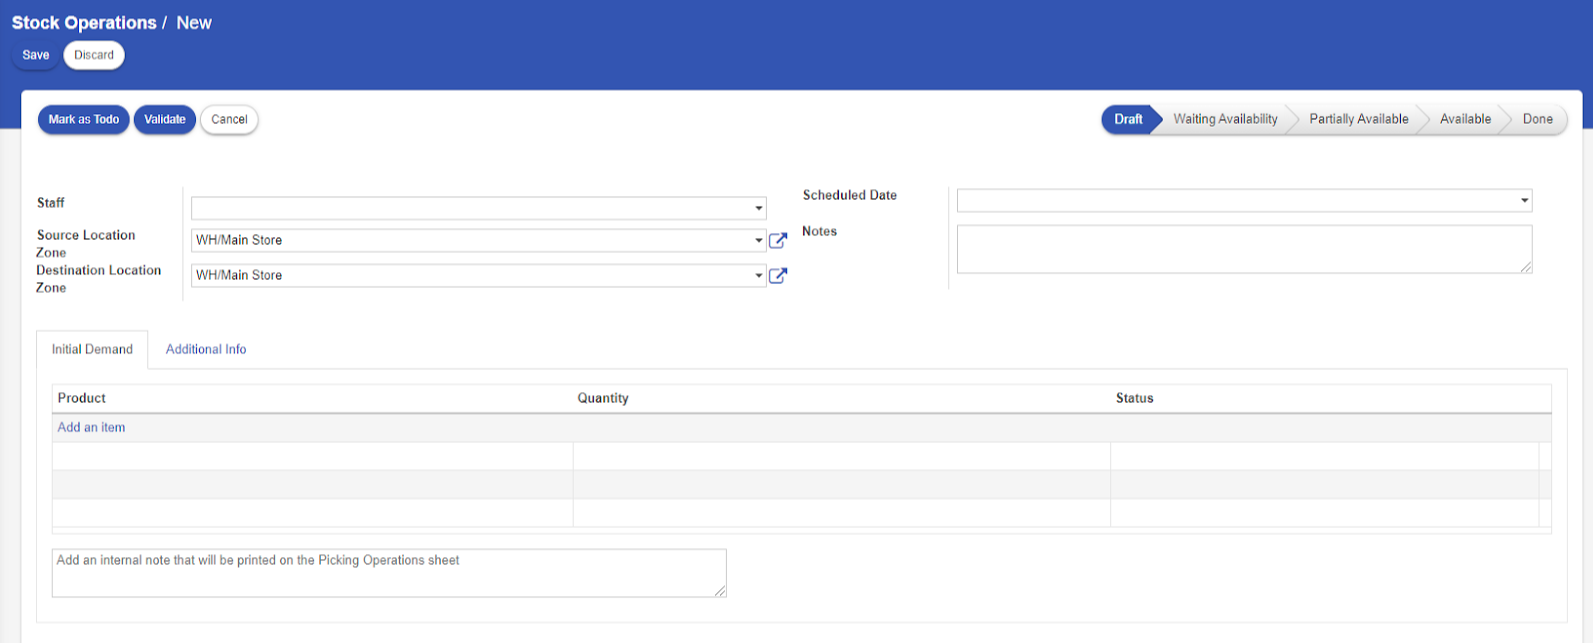Open the Scheduled Date dropdown

pos(1244,200)
